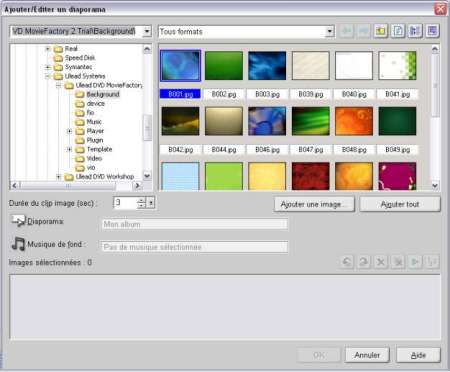Click the B044.jpg file name label

tap(224, 150)
